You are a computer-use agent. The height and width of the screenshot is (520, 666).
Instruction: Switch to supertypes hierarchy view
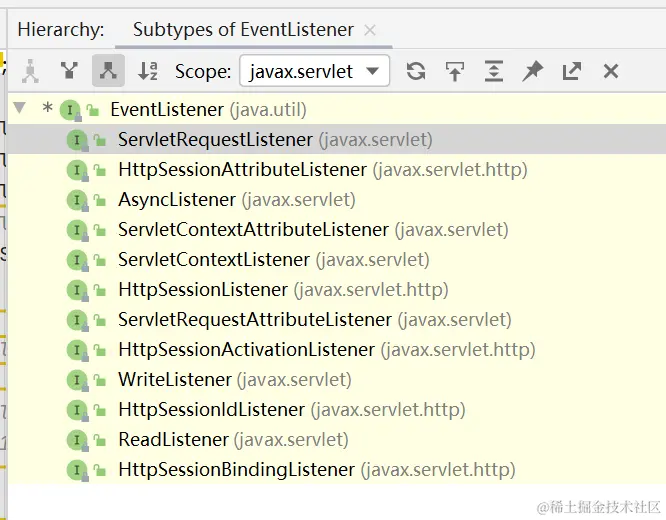69,70
